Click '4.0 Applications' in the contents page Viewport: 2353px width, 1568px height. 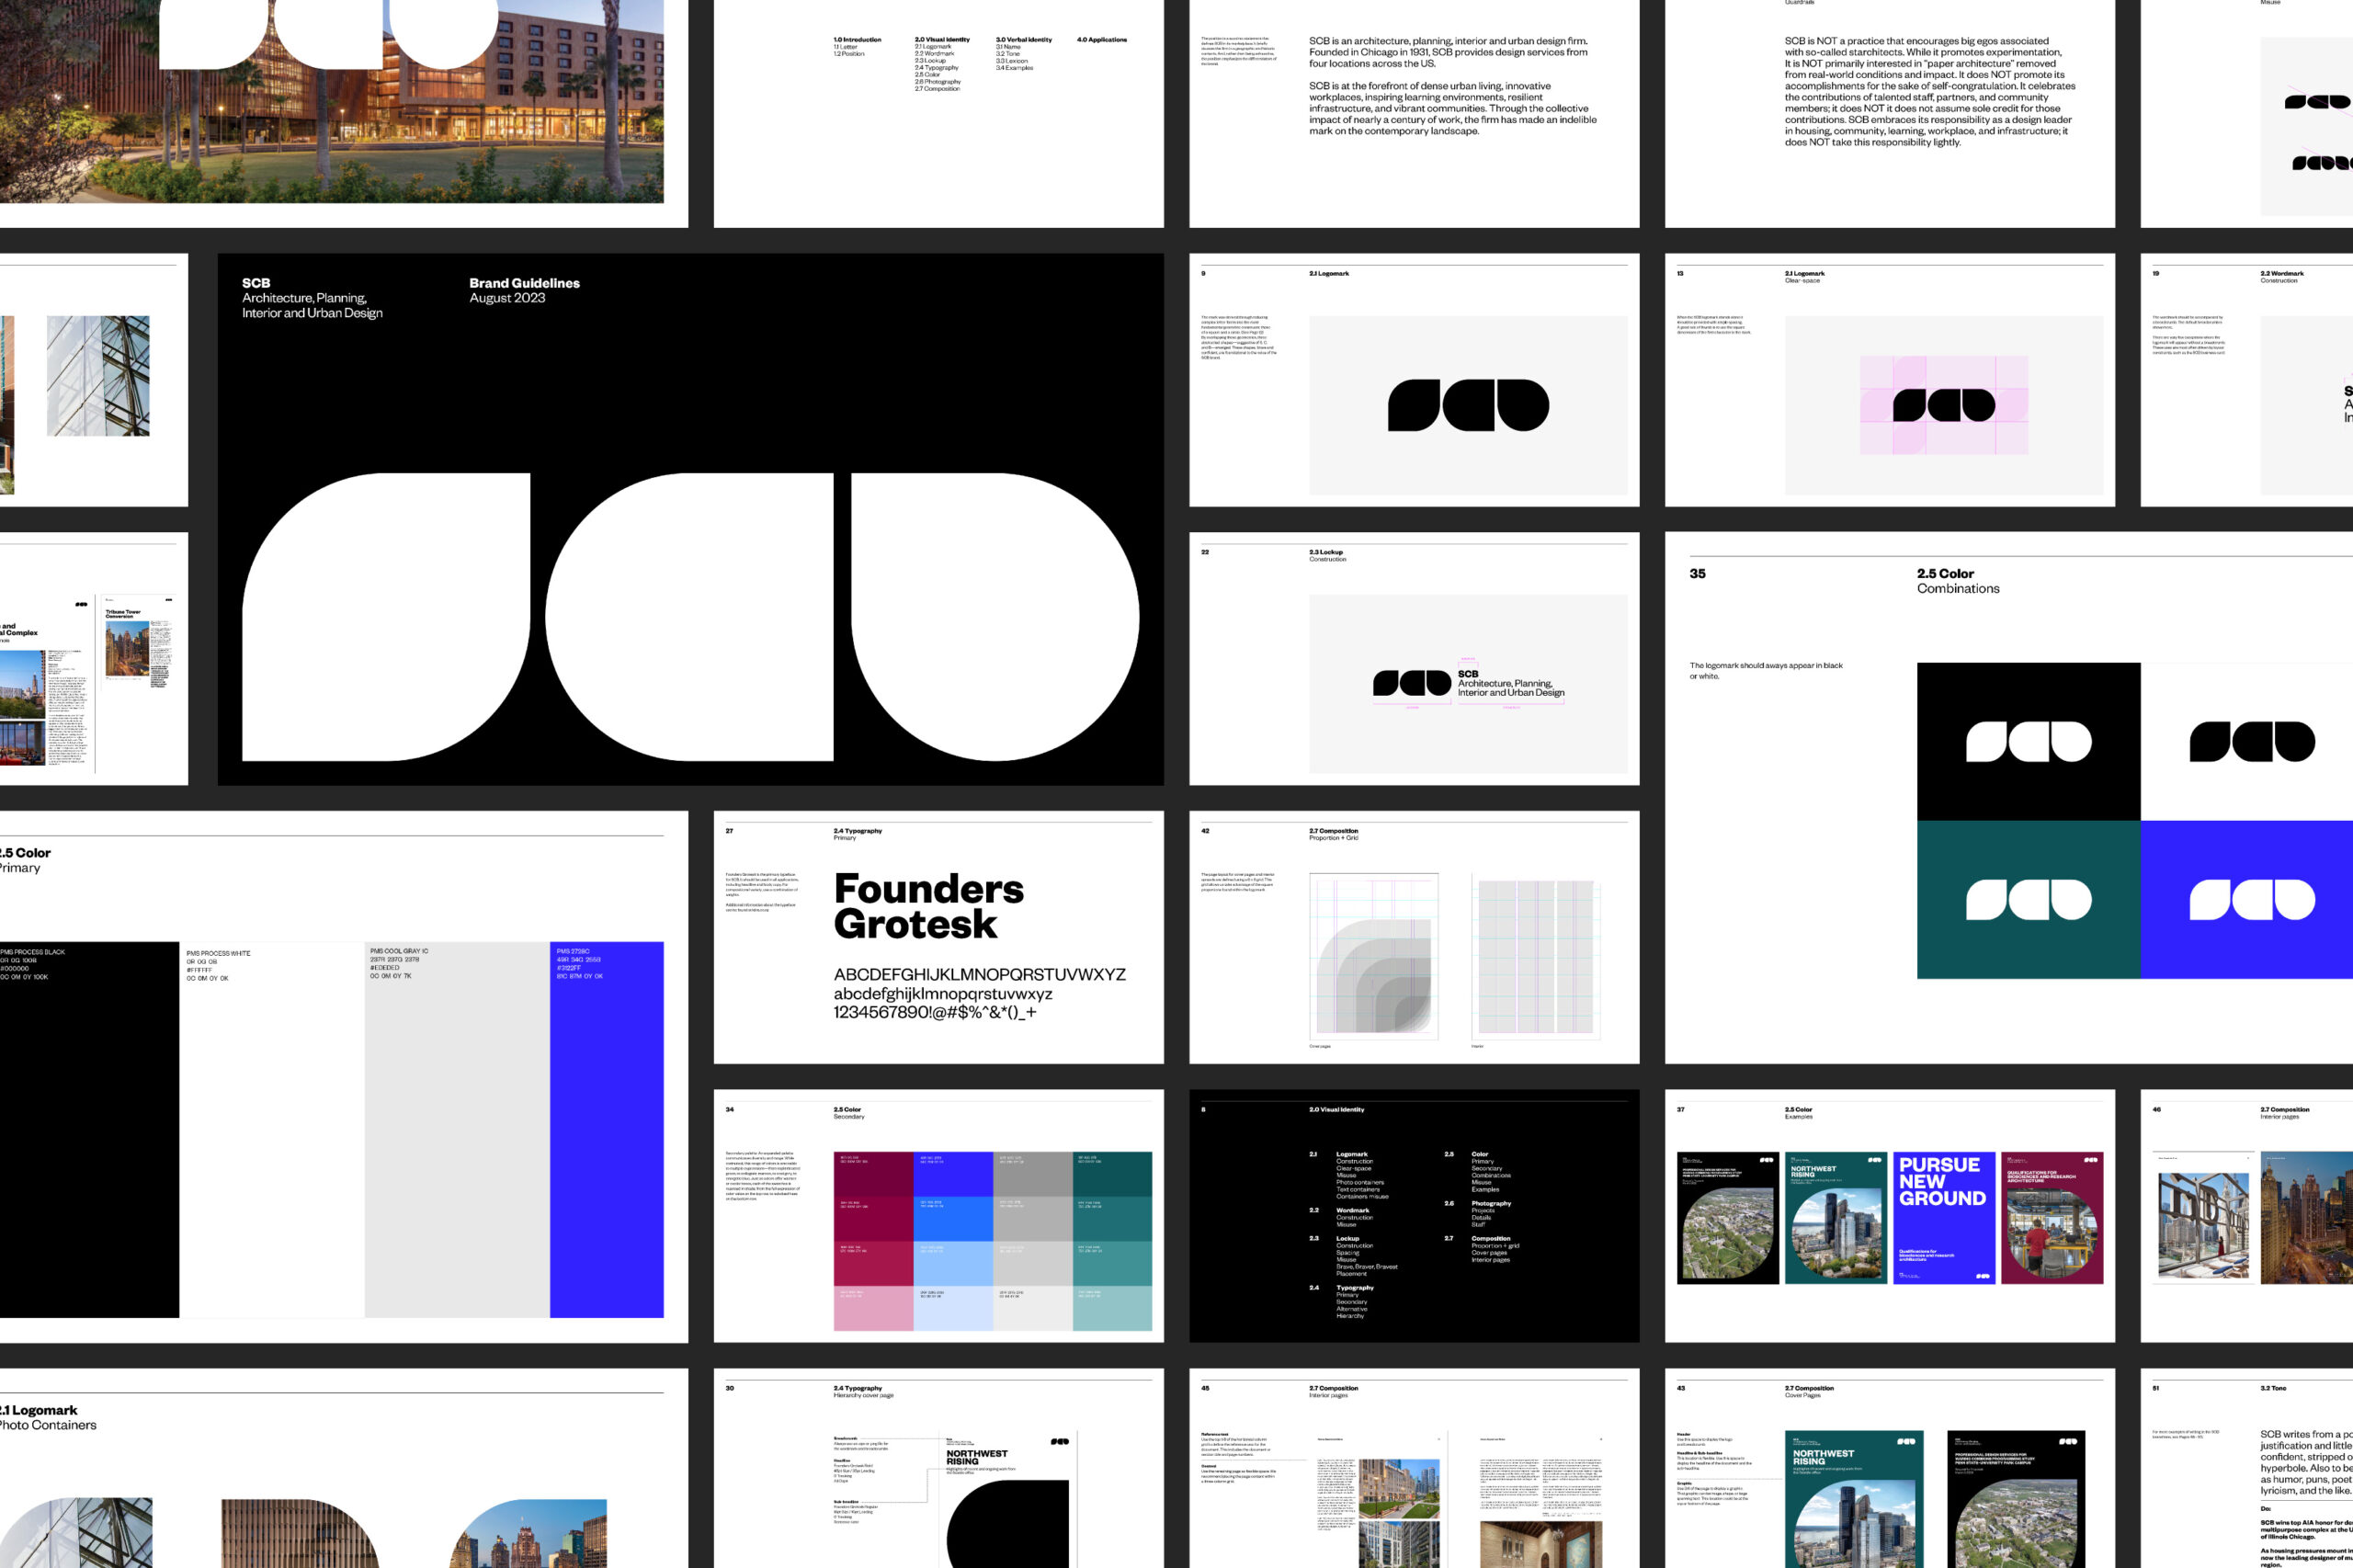[1101, 40]
